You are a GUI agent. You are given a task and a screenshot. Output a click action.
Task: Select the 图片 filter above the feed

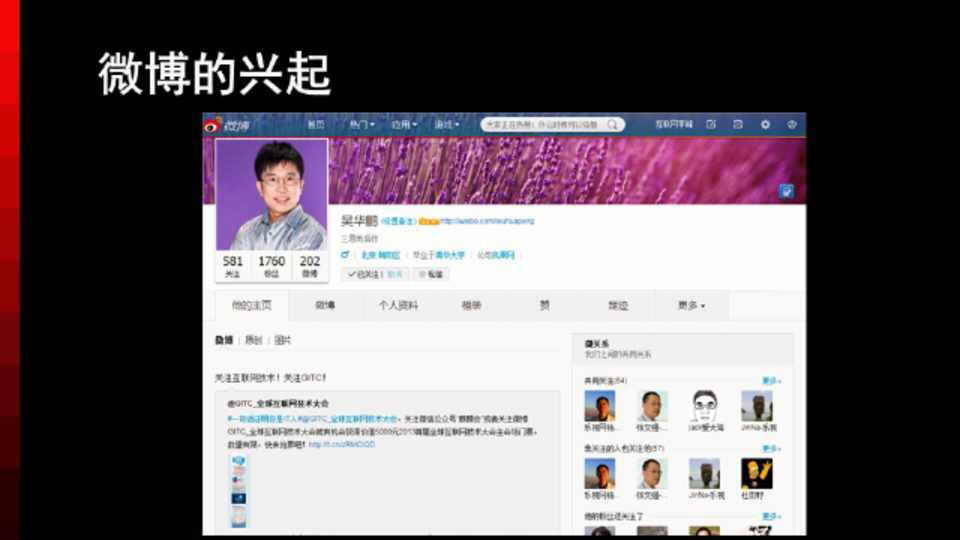283,341
